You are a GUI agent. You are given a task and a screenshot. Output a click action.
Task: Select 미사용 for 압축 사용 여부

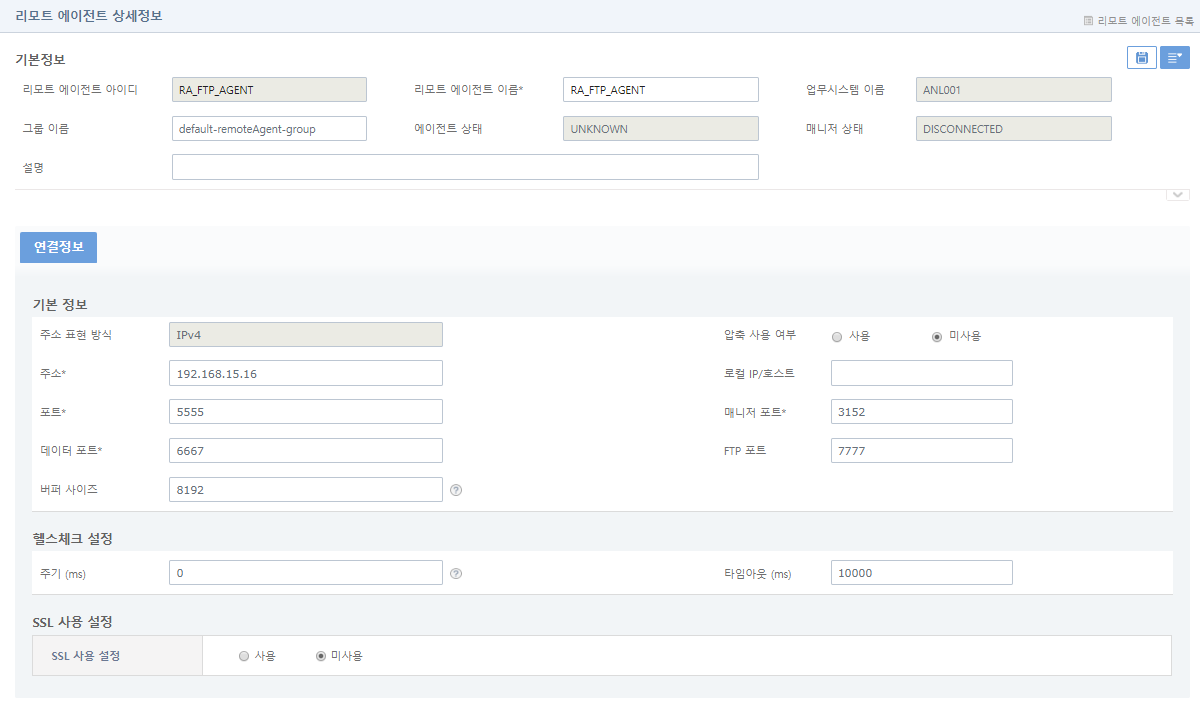coord(937,337)
